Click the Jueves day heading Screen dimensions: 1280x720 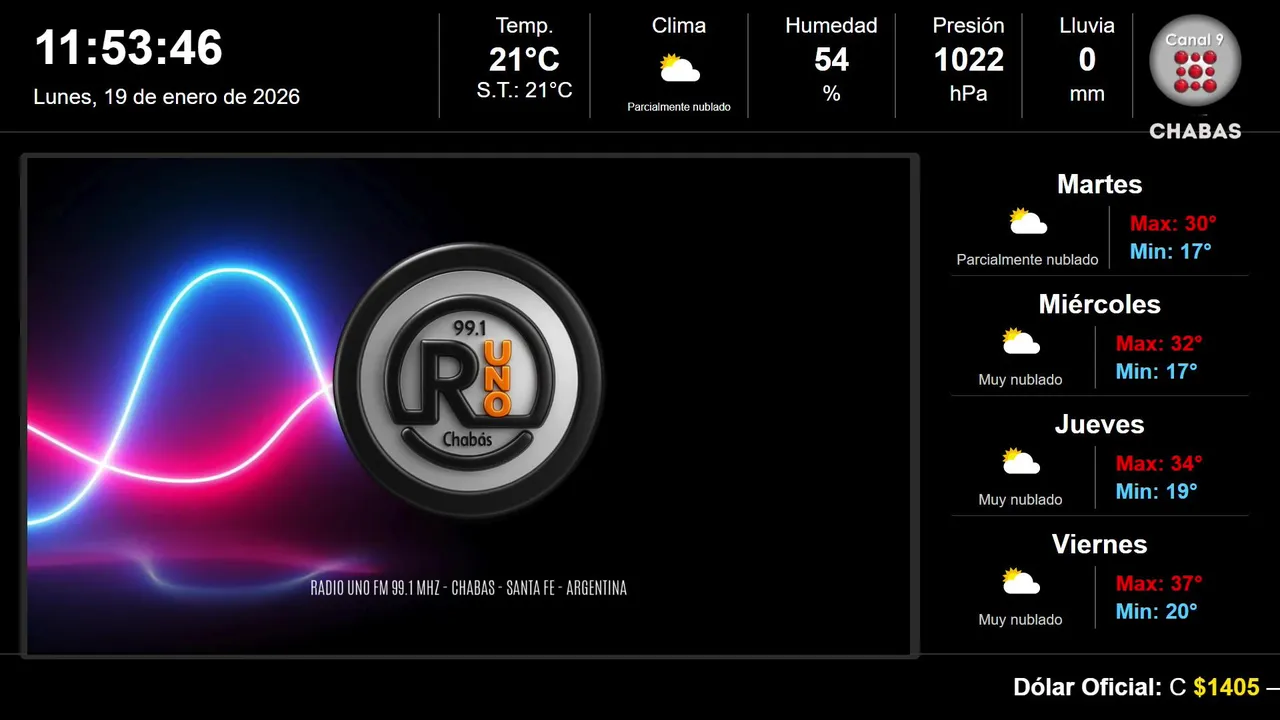pos(1099,424)
